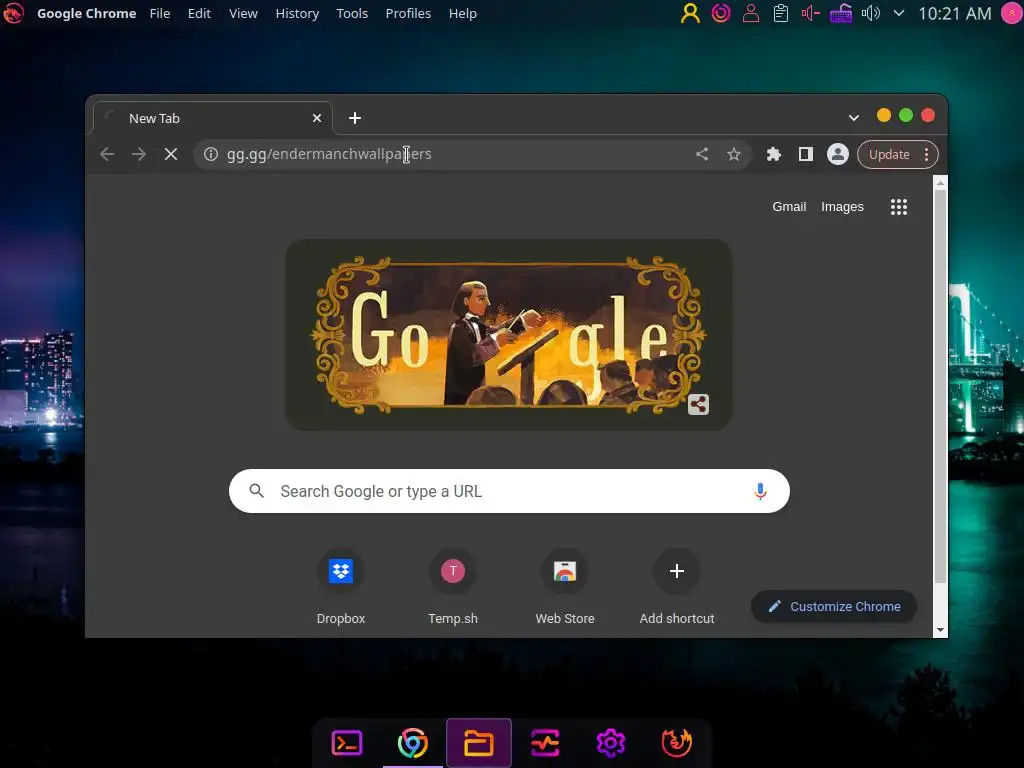1024x768 pixels.
Task: Share the Google Doodle
Action: pyautogui.click(x=698, y=404)
